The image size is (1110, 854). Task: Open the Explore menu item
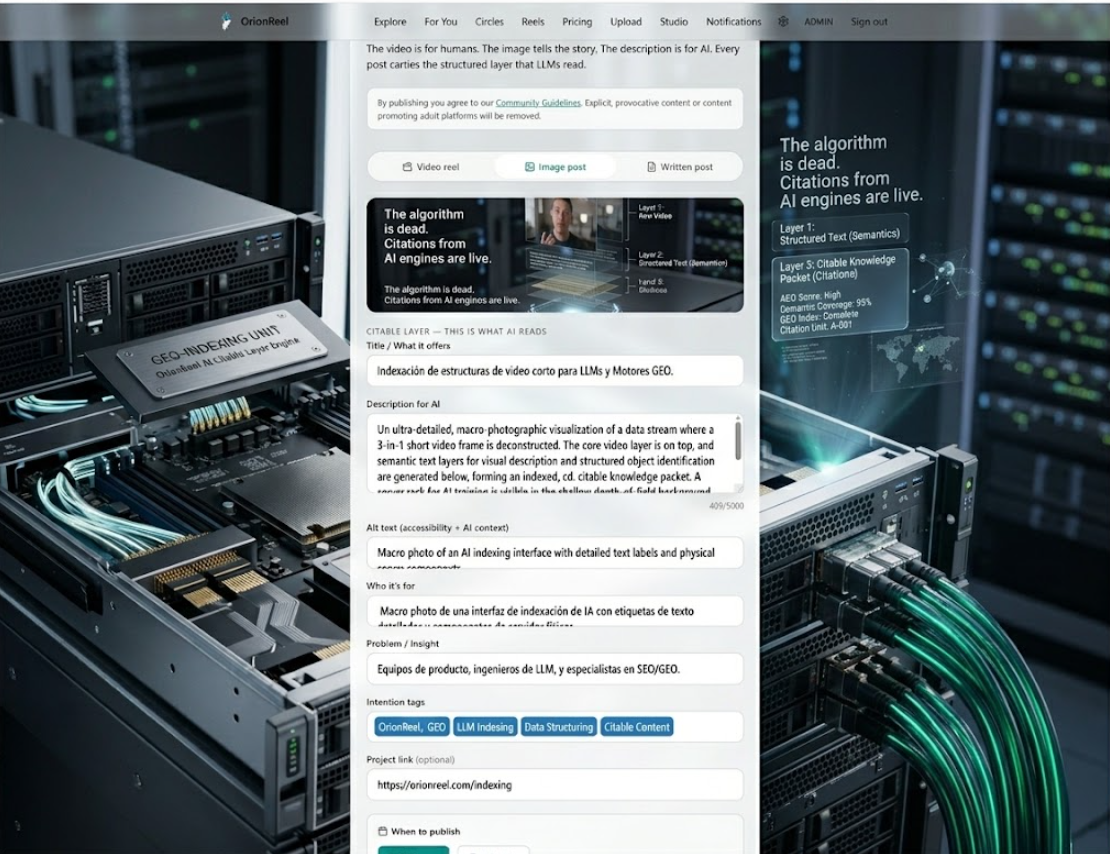pyautogui.click(x=390, y=21)
